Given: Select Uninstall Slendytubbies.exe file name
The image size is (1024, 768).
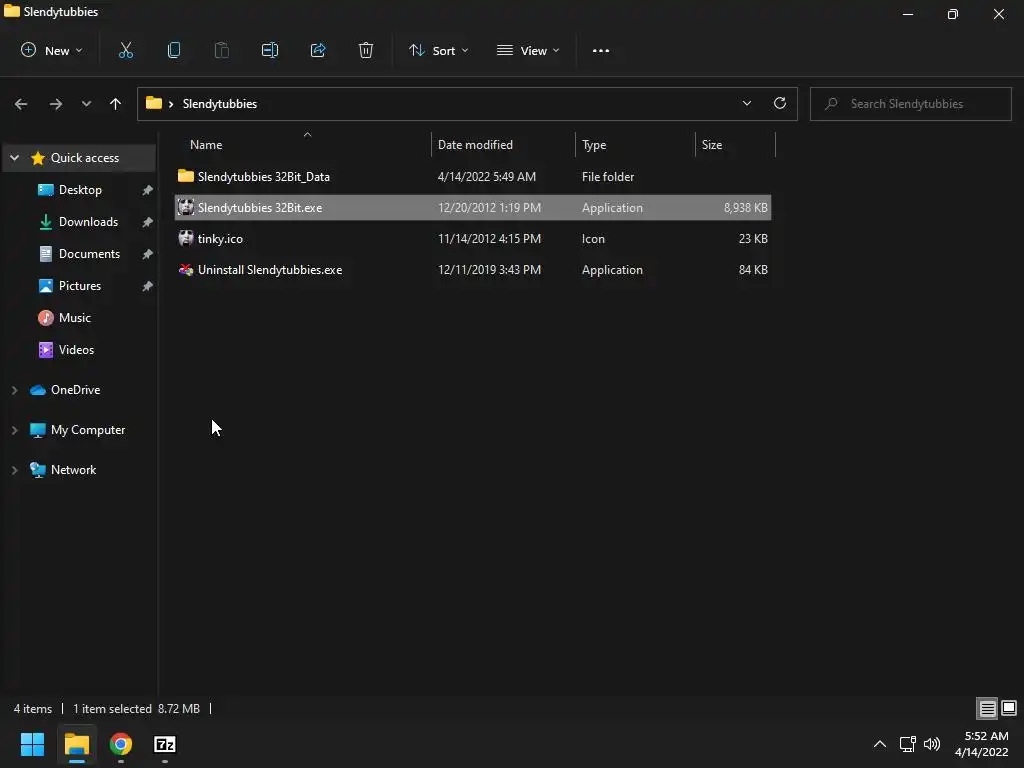Looking at the screenshot, I should (270, 270).
